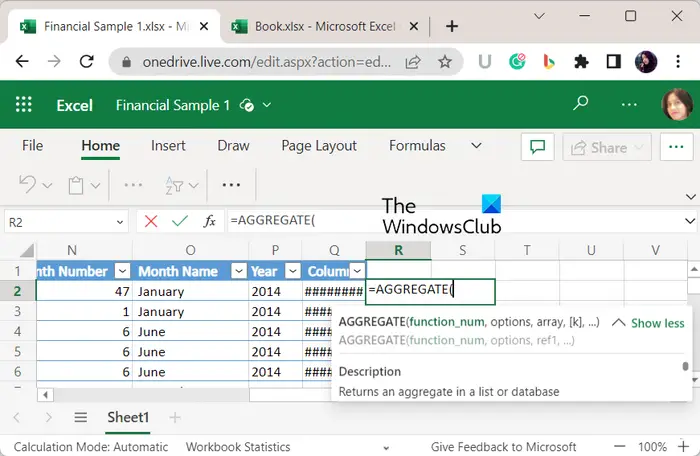Screen dimensions: 700x456
Task: Click the Share button
Action: tap(607, 147)
